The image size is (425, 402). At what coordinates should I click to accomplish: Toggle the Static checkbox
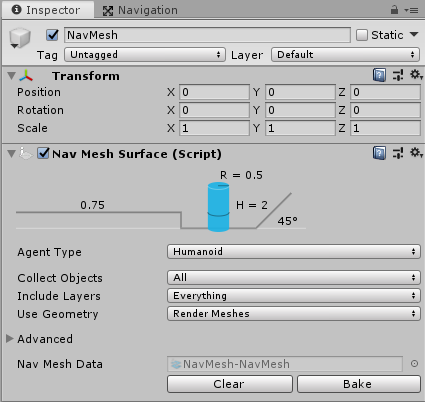362,35
